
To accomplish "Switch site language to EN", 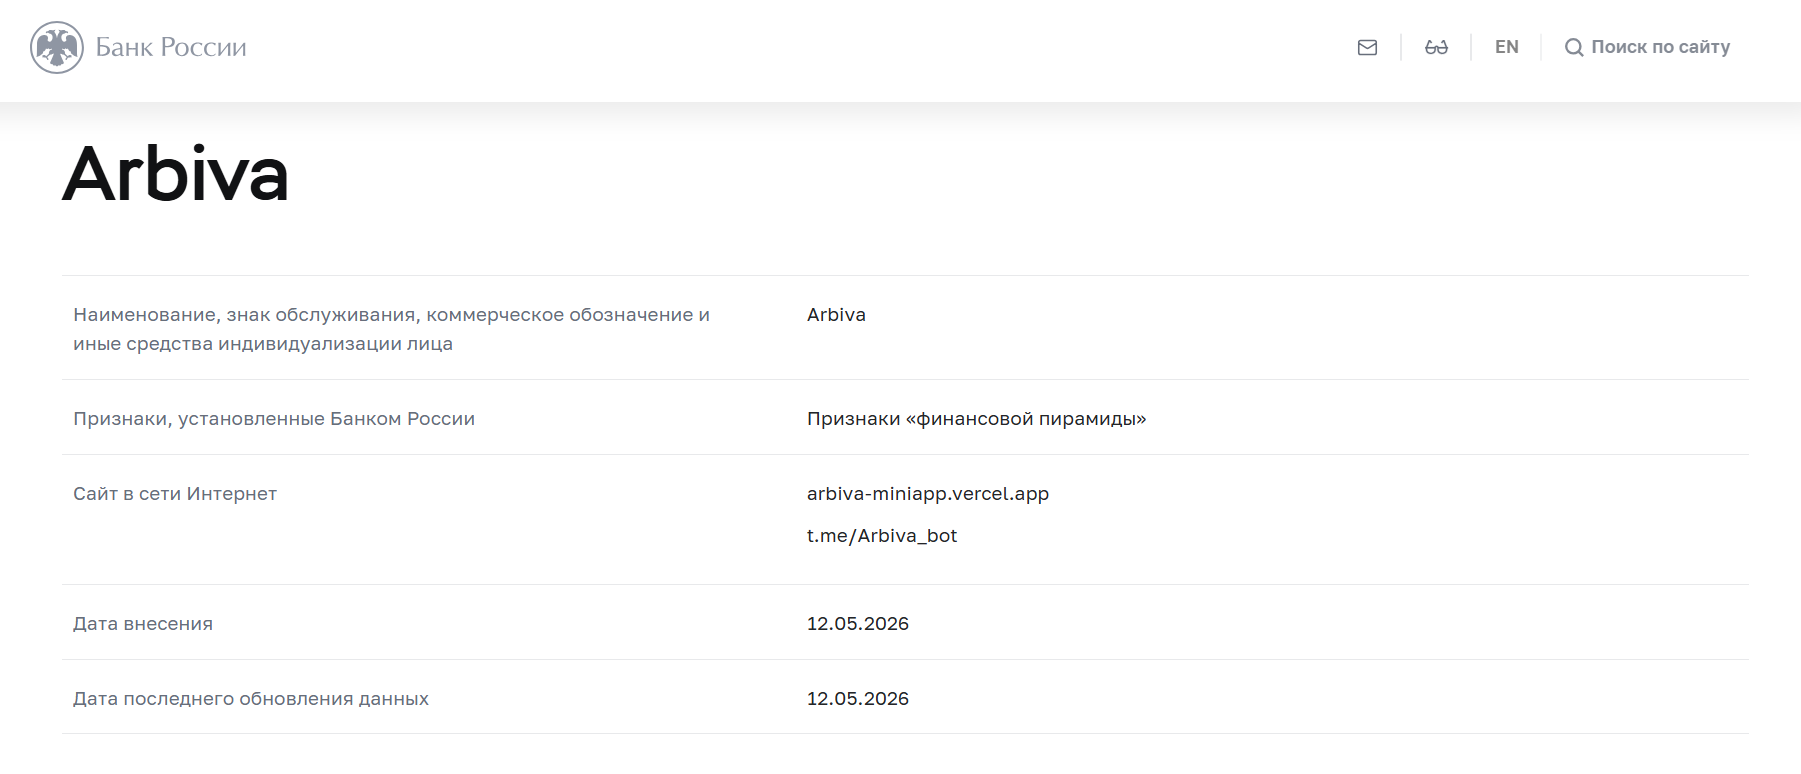I will coord(1506,47).
